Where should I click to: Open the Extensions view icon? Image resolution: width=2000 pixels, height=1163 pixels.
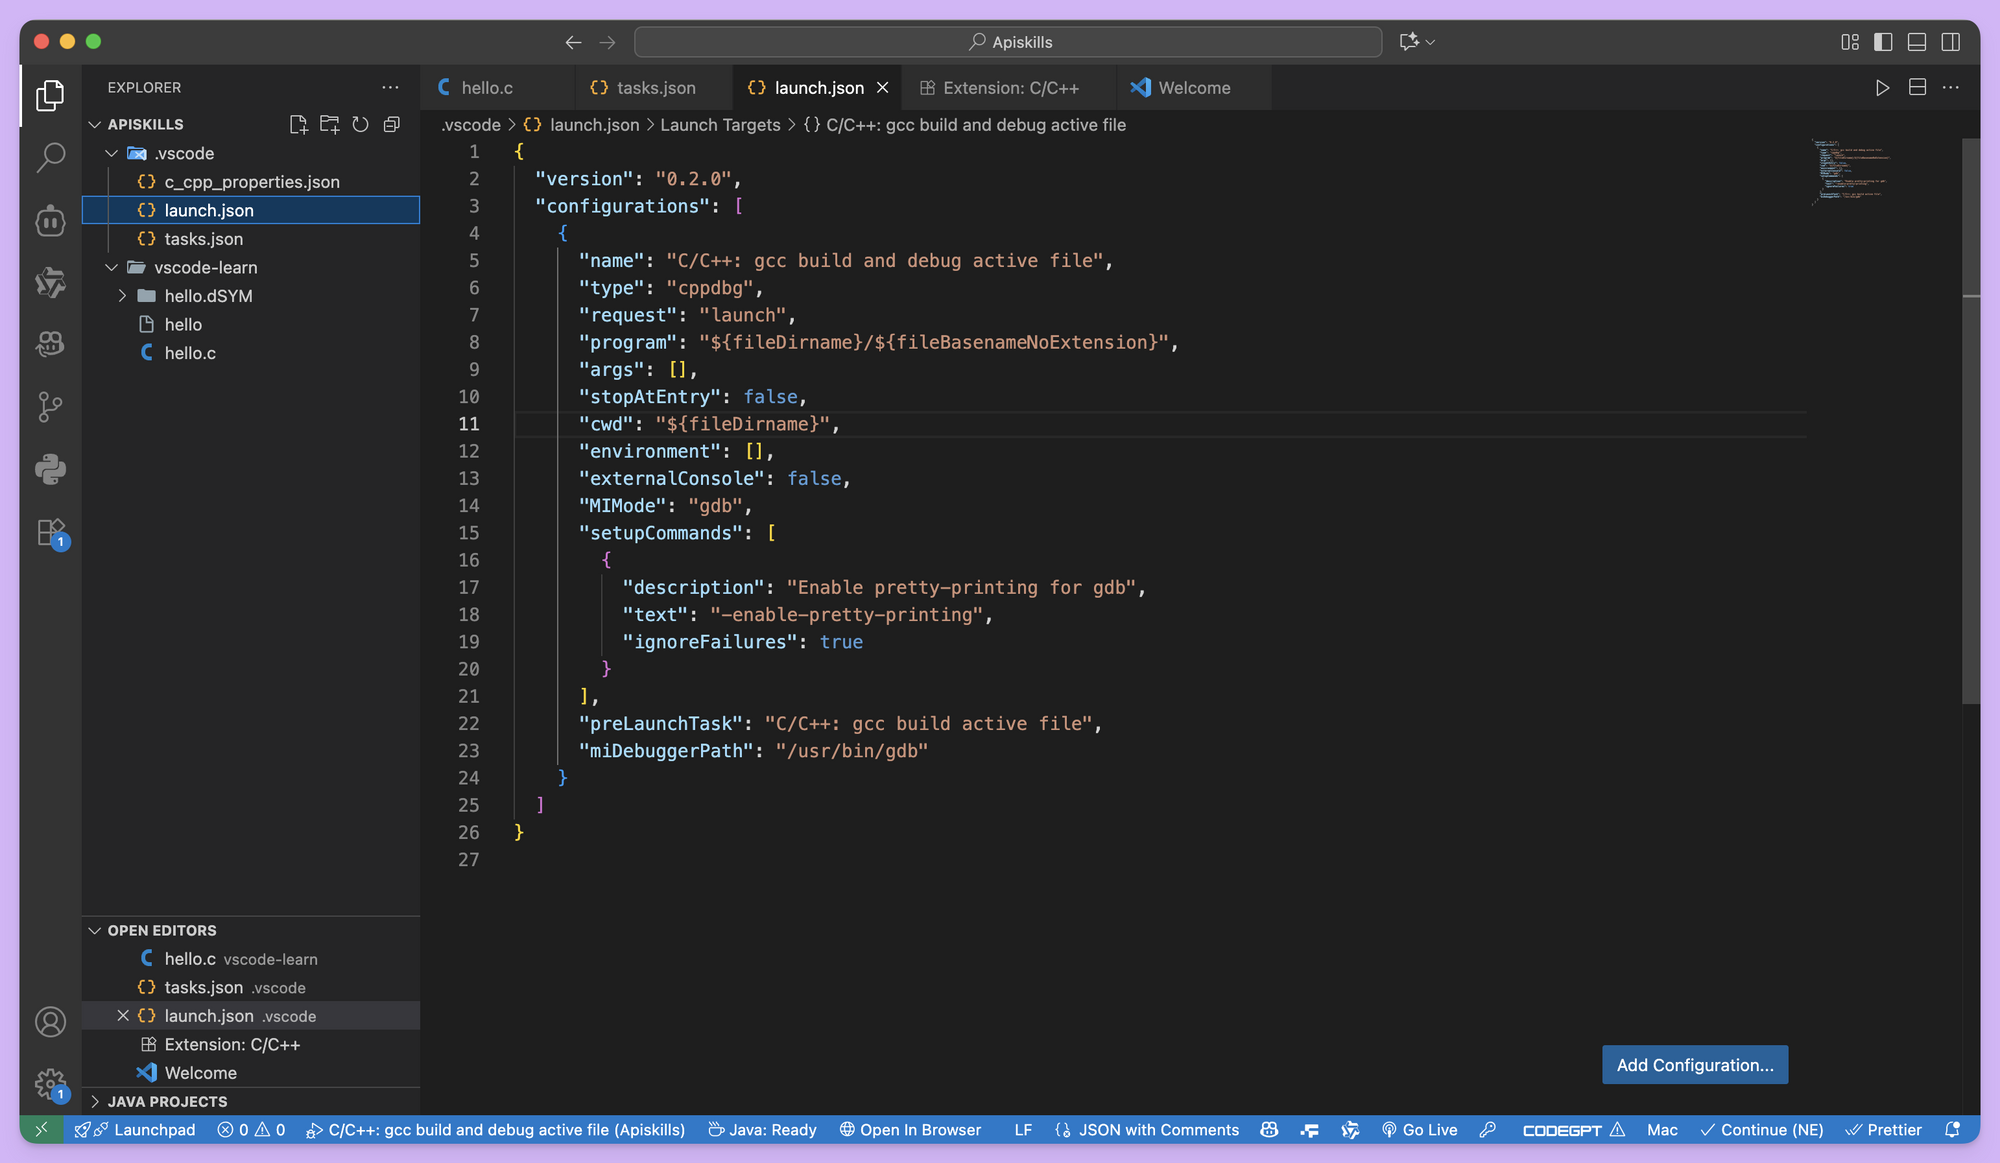(x=50, y=532)
